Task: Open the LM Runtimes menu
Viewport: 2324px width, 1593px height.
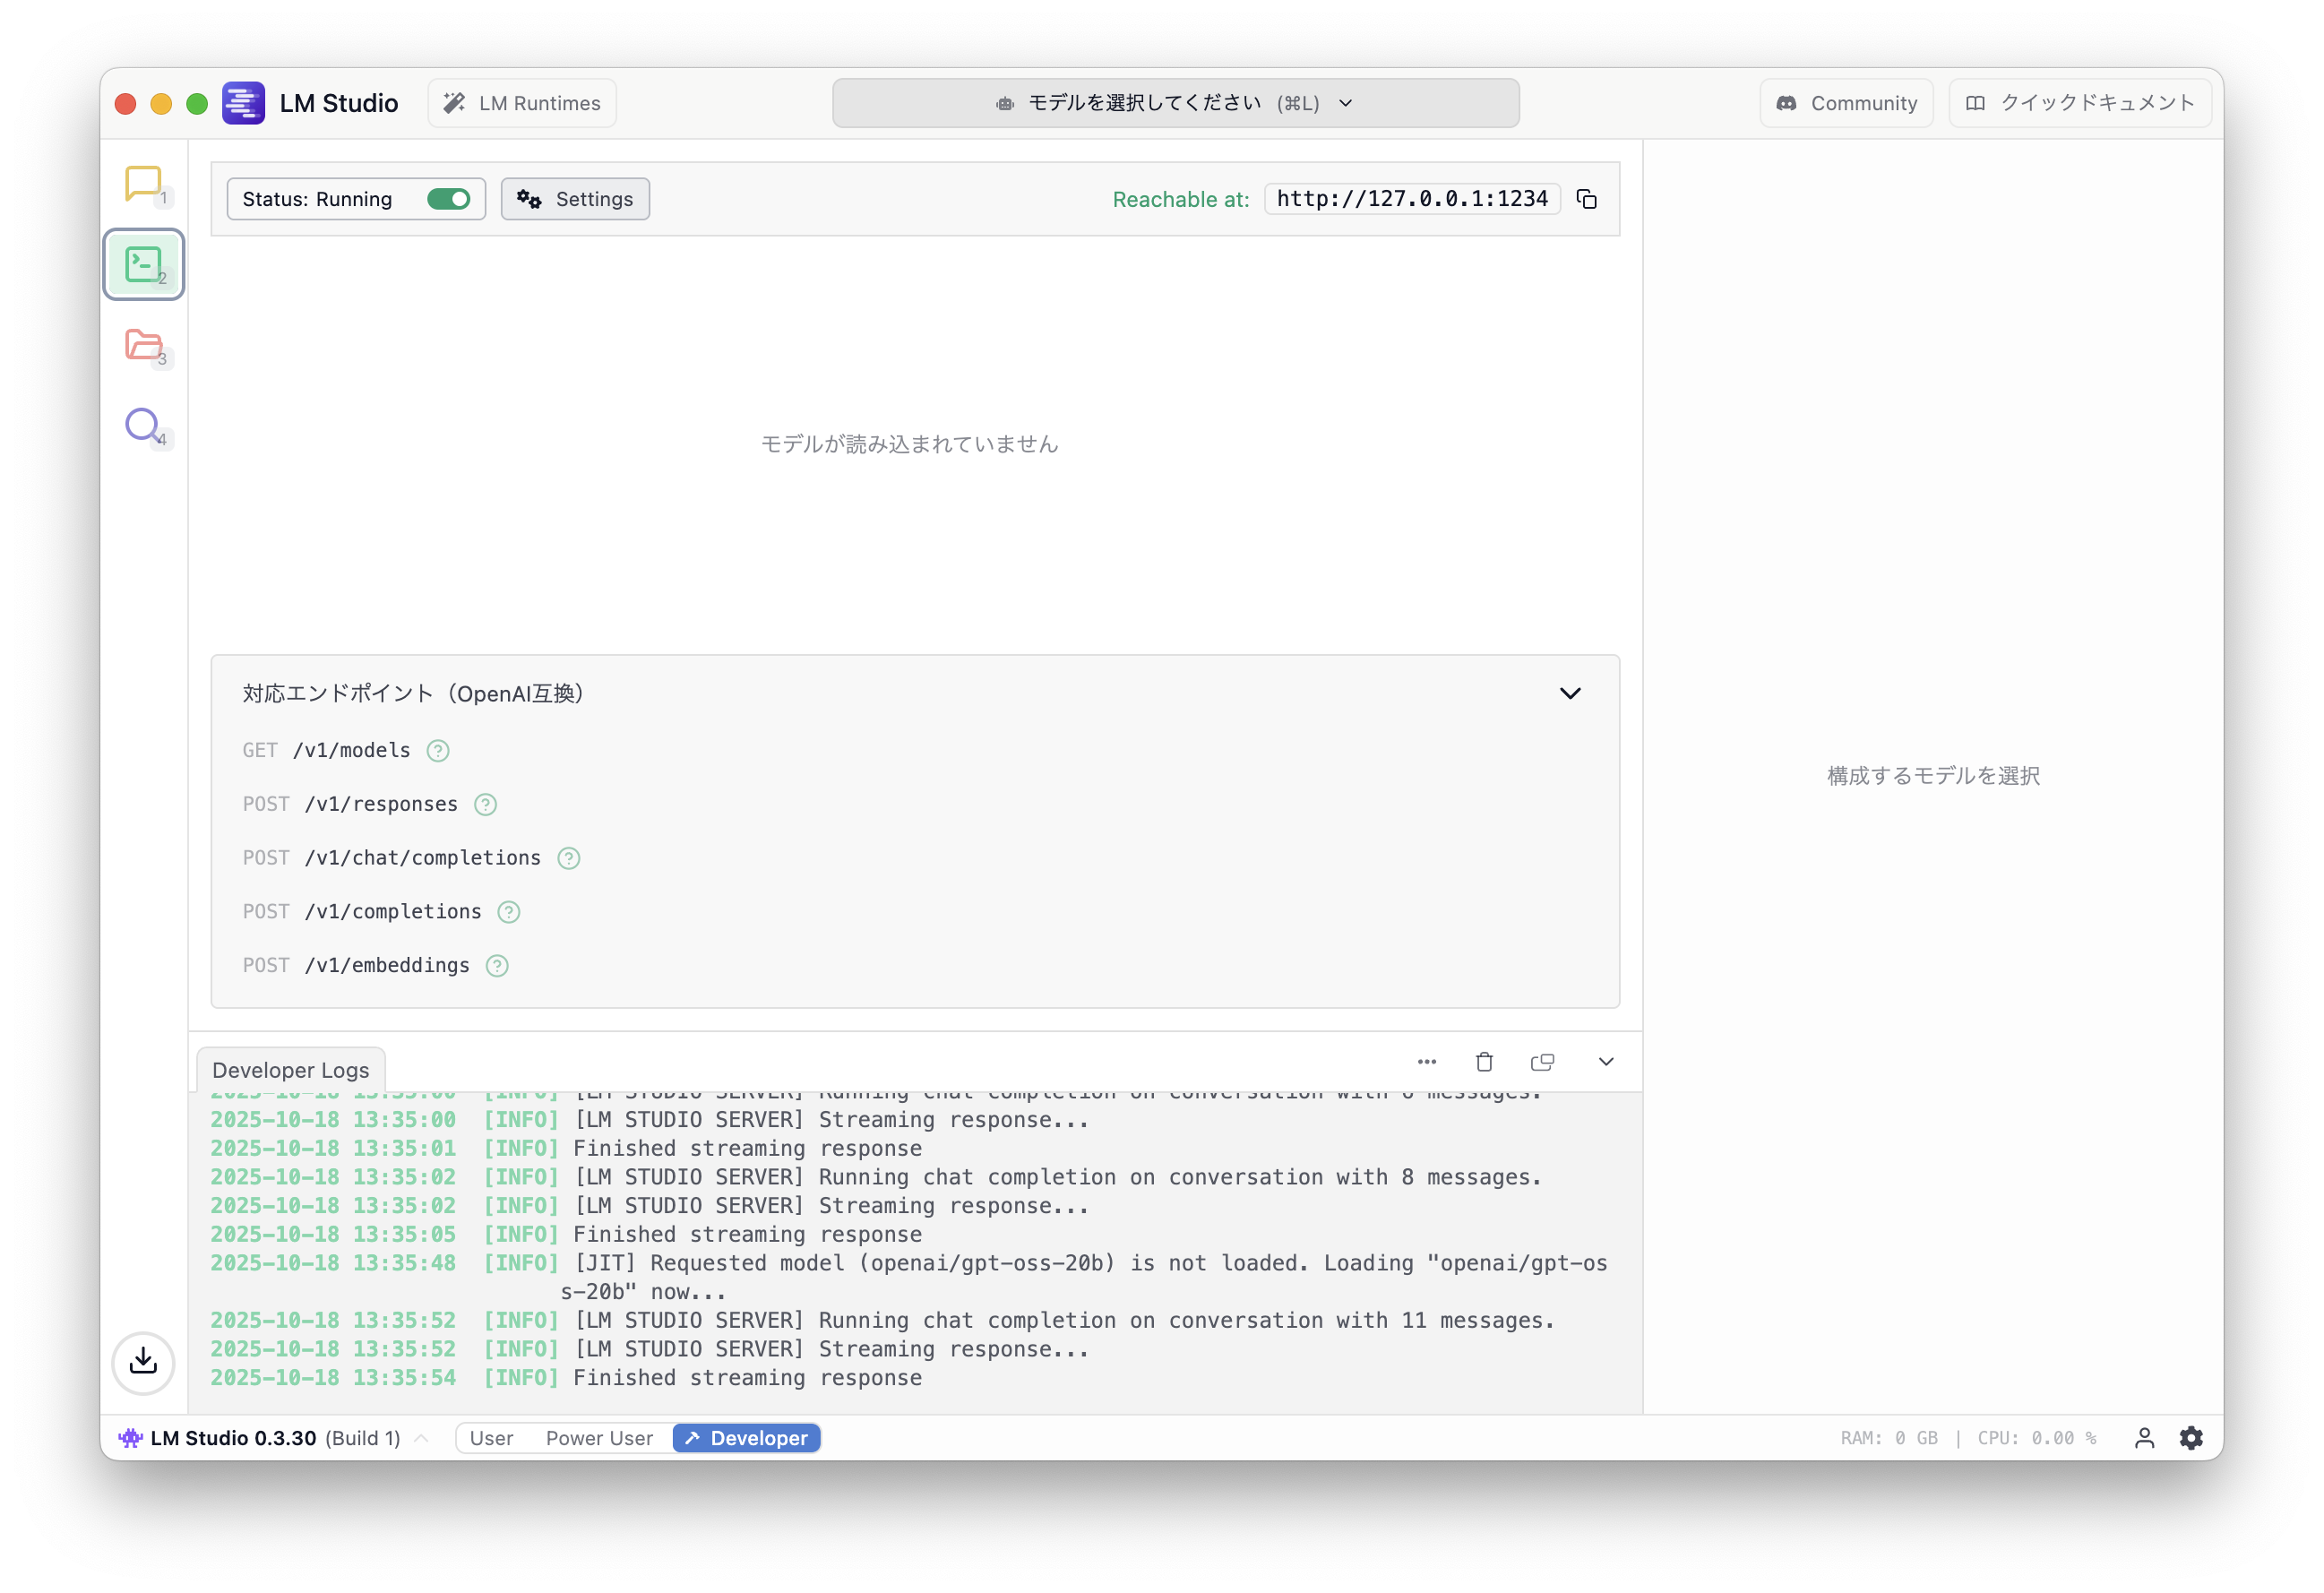Action: tap(522, 103)
